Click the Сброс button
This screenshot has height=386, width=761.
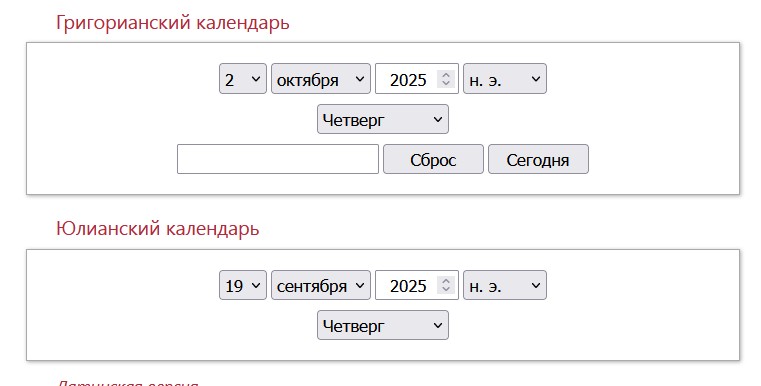(433, 159)
